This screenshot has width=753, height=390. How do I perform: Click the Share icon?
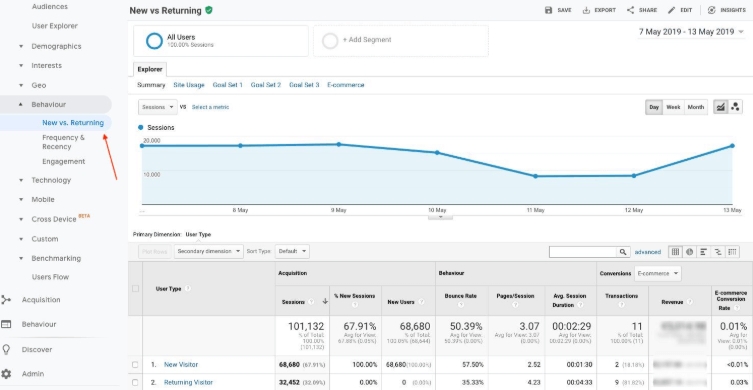tap(631, 10)
